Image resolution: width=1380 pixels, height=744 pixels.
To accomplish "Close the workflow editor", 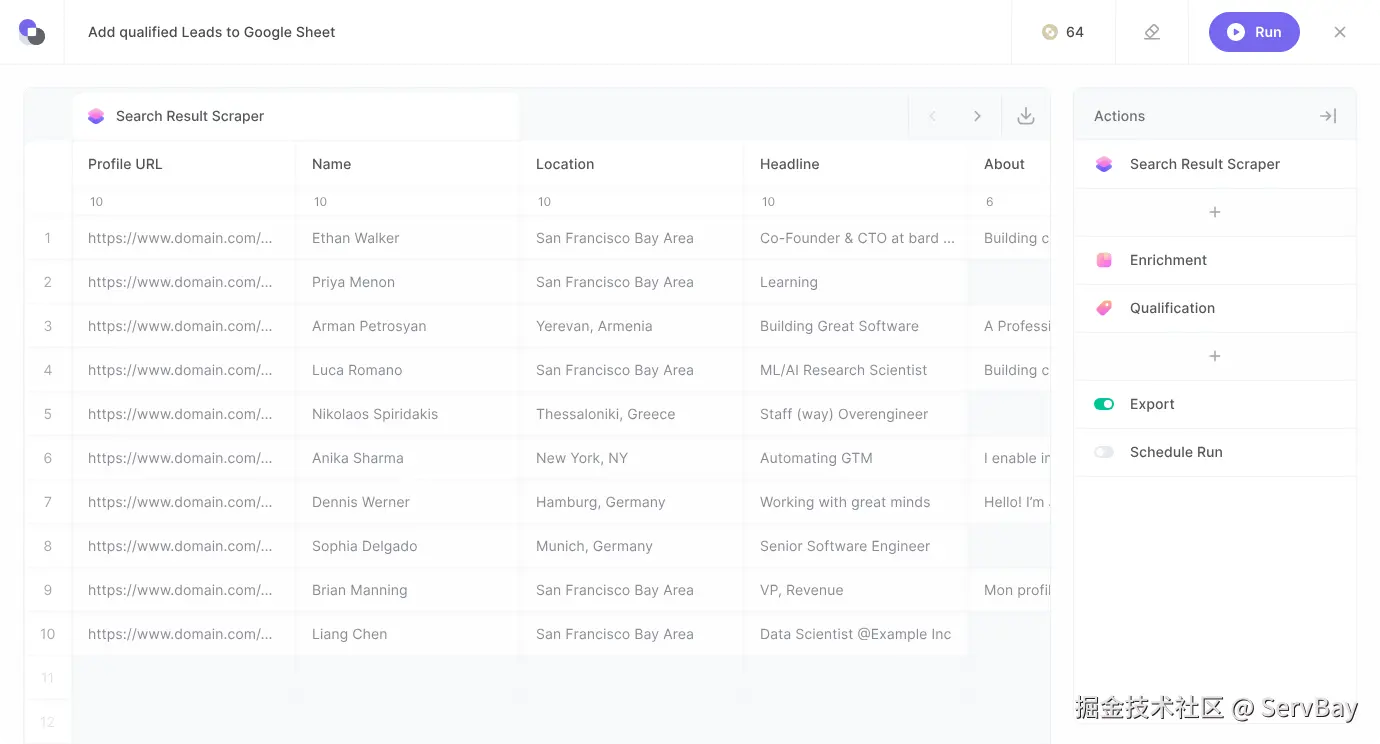I will tap(1340, 32).
